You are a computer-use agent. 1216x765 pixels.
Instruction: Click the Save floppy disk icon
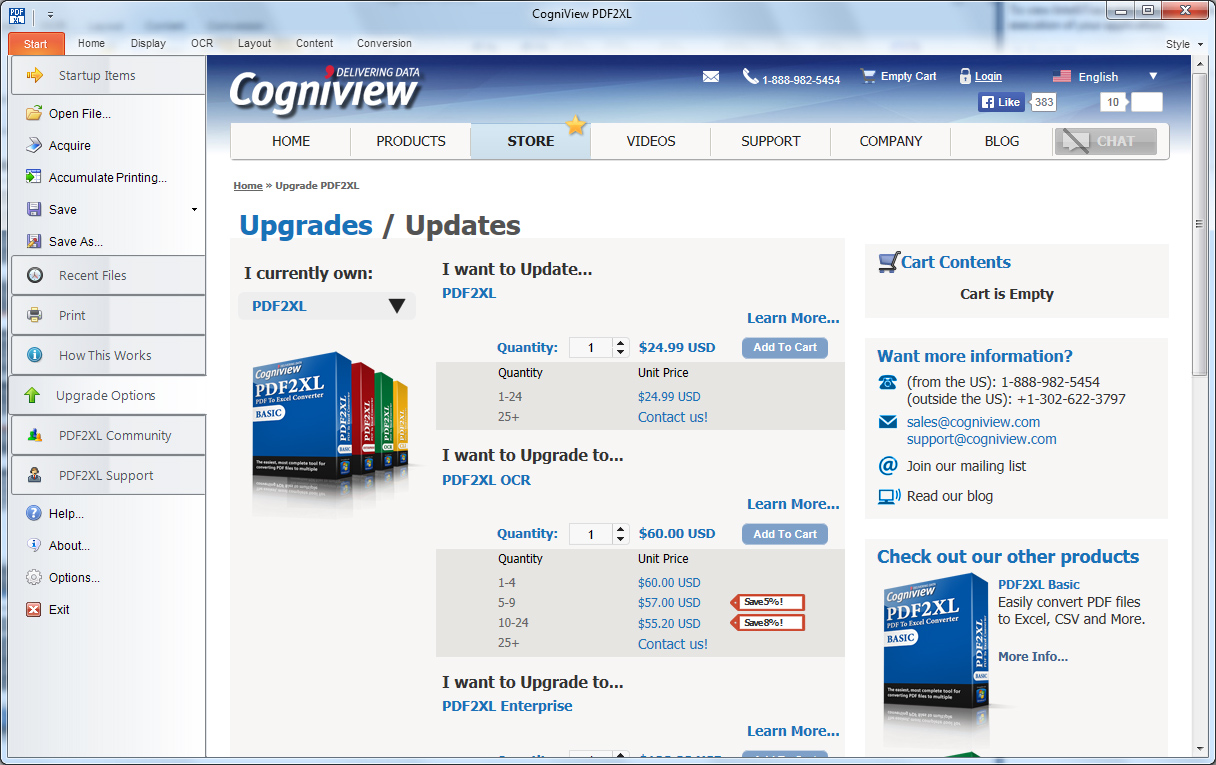click(34, 209)
